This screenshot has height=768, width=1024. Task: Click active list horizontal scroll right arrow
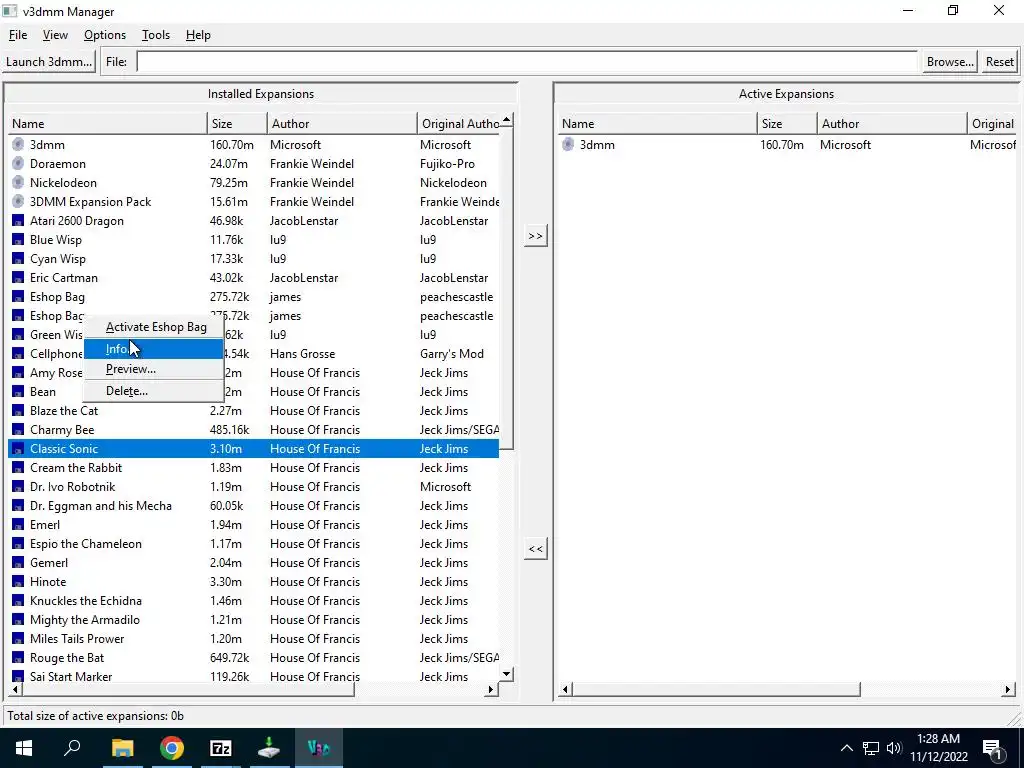point(1008,689)
